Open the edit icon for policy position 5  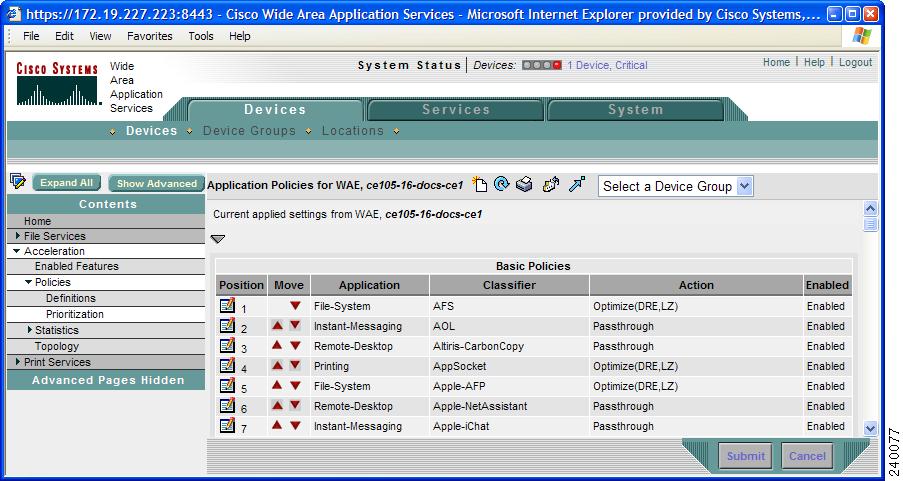click(x=227, y=385)
